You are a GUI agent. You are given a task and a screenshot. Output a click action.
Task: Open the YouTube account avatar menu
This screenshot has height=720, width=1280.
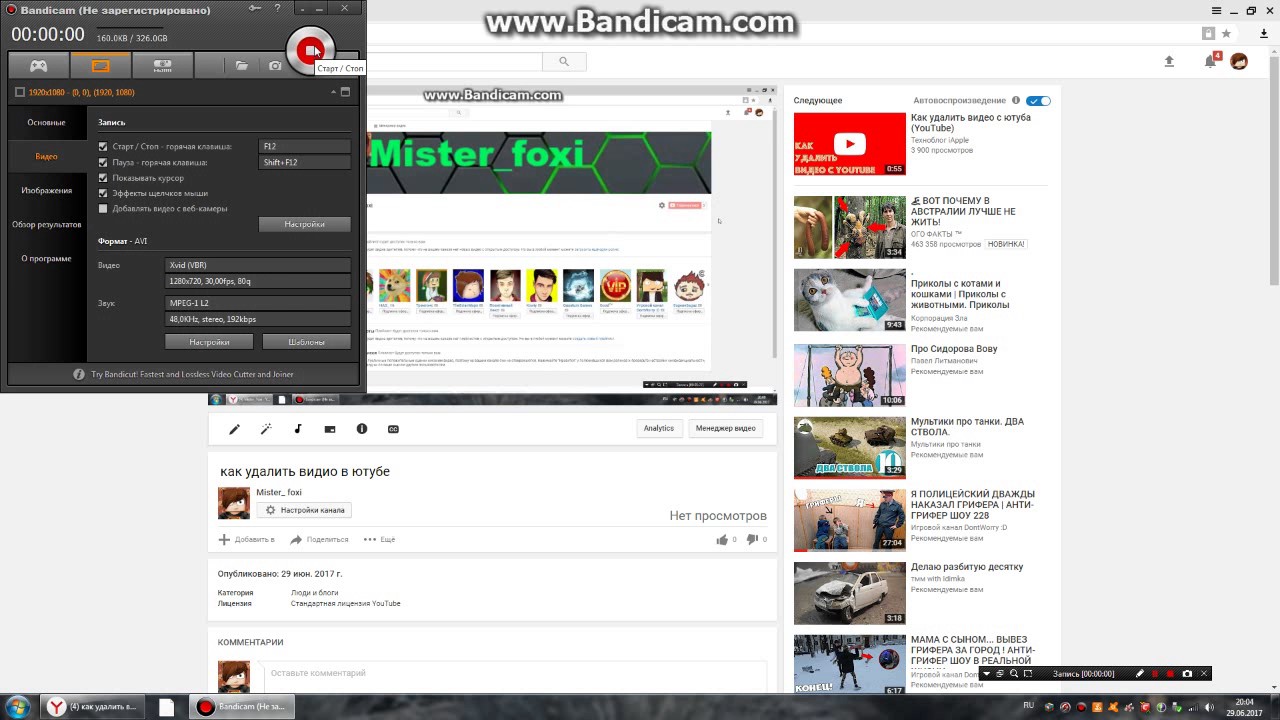coord(1239,61)
